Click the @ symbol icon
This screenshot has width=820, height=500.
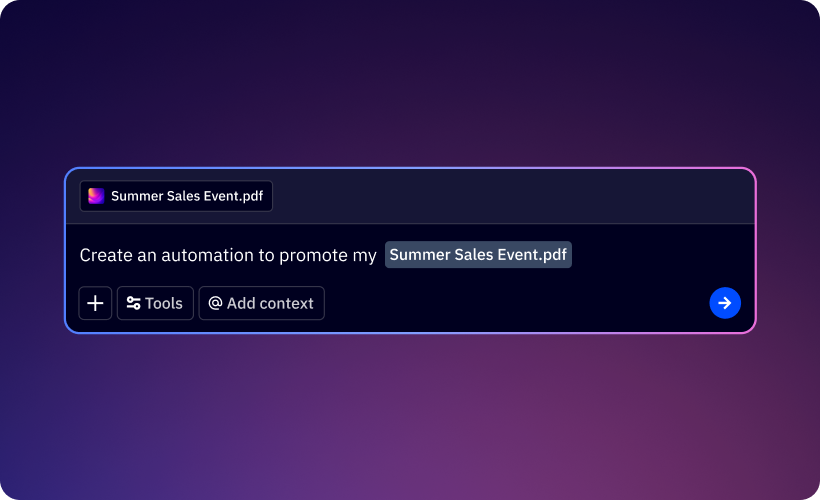[x=215, y=303]
